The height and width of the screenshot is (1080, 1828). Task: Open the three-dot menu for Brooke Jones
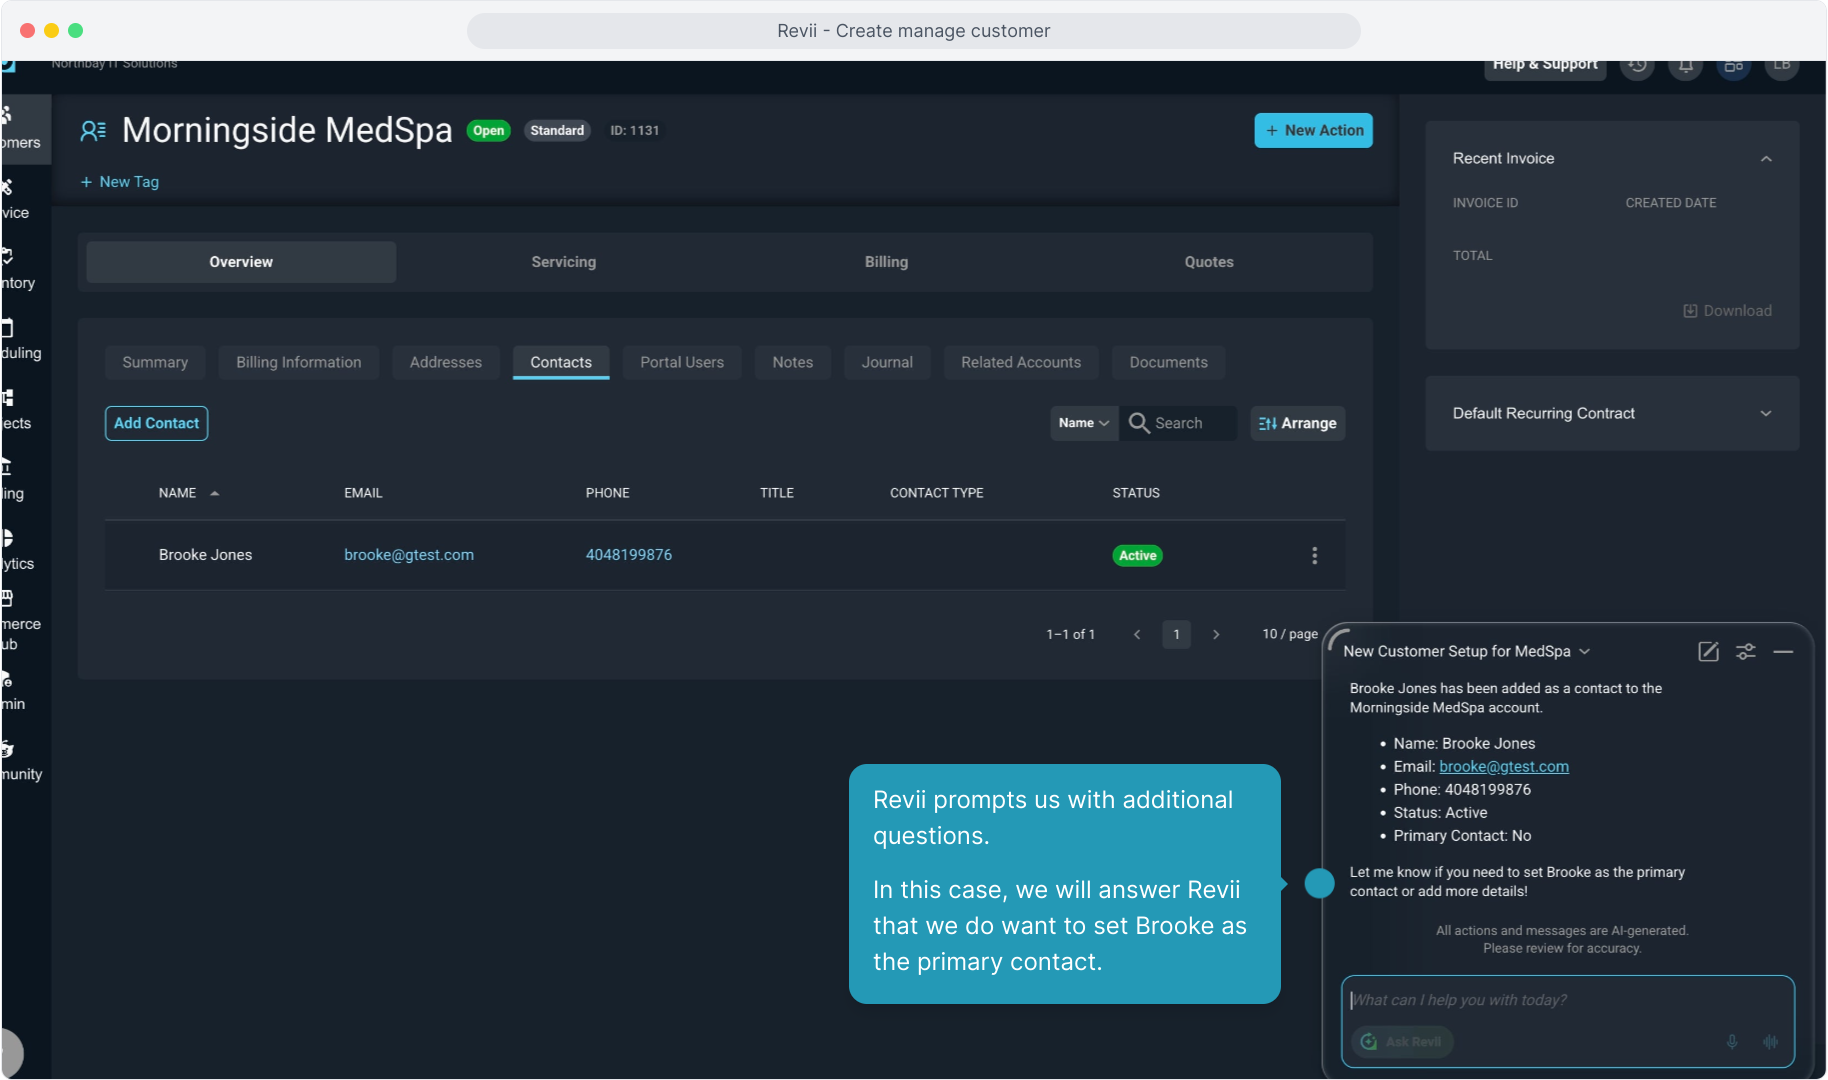coord(1314,555)
